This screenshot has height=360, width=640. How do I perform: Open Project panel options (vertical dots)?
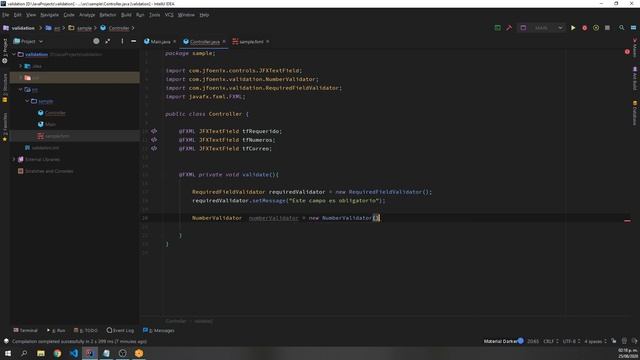pos(122,41)
